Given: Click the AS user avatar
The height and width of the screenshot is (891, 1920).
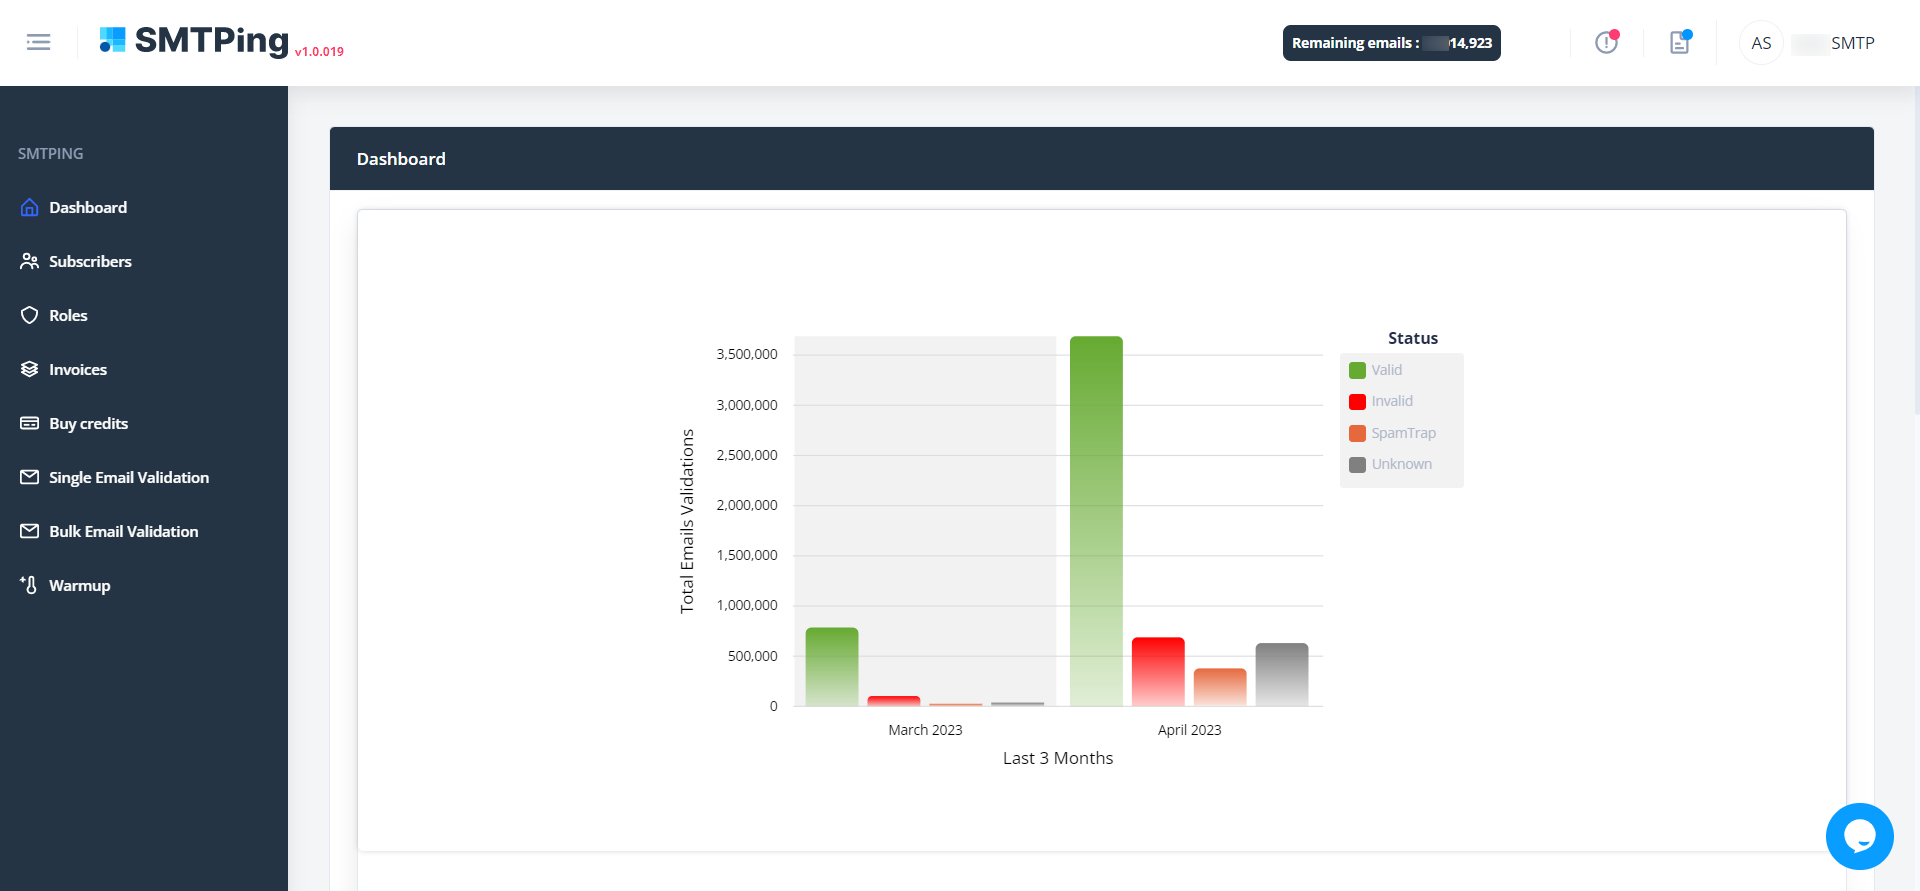Looking at the screenshot, I should click(x=1761, y=43).
